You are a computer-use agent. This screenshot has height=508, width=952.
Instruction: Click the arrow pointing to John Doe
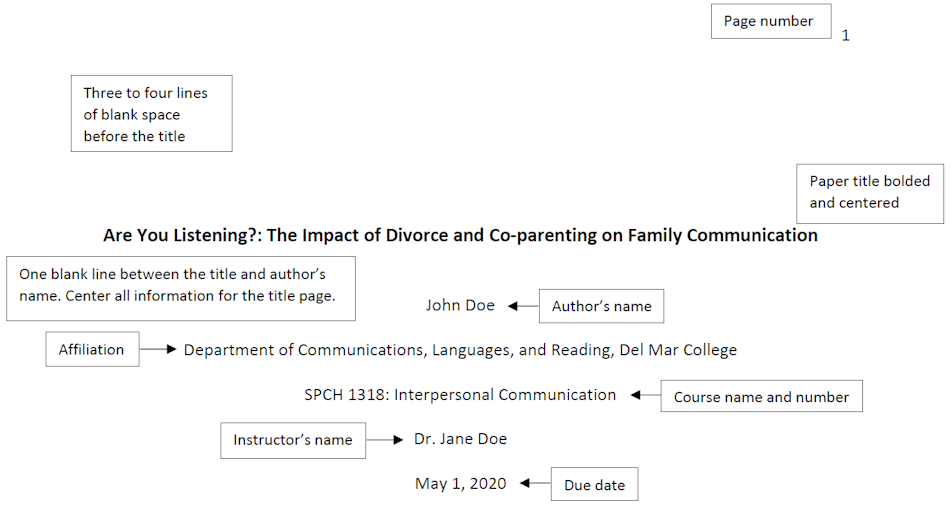523,306
